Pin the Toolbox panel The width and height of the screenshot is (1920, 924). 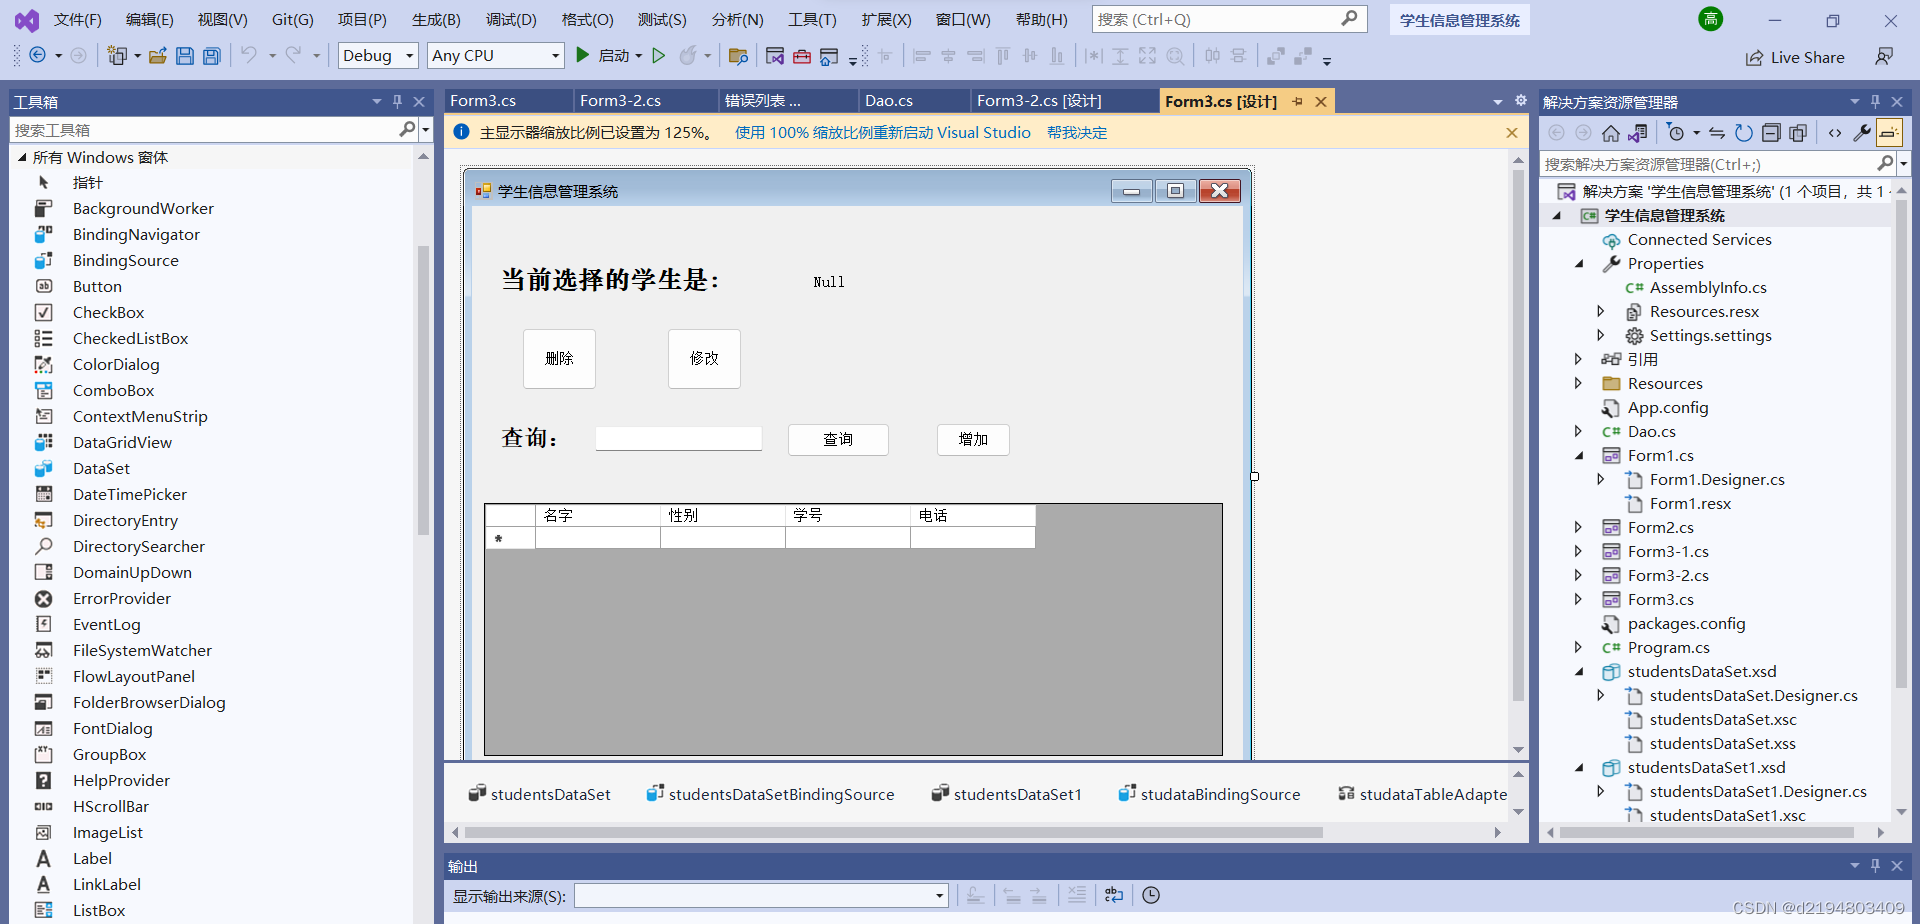397,101
